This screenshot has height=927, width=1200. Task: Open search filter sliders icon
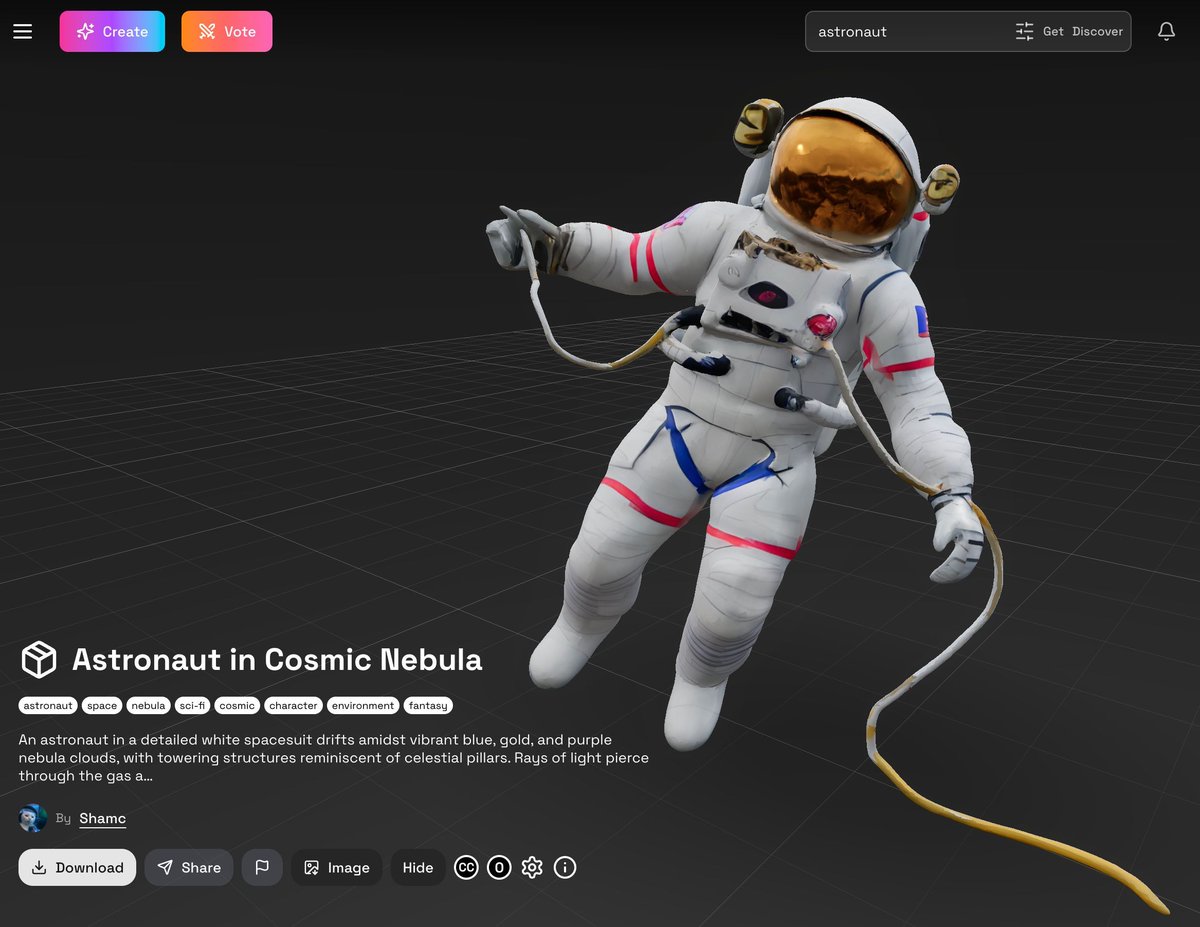(x=1024, y=31)
